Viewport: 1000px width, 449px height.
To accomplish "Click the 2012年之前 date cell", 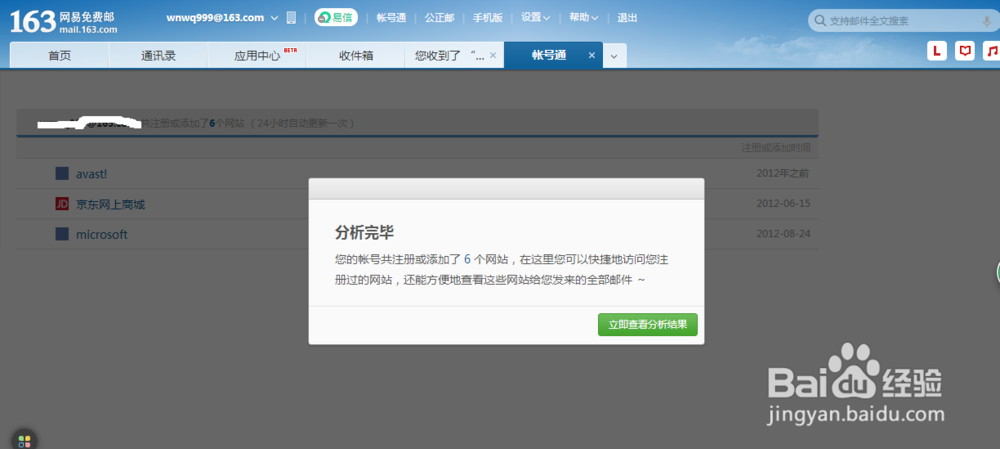I will coord(783,173).
